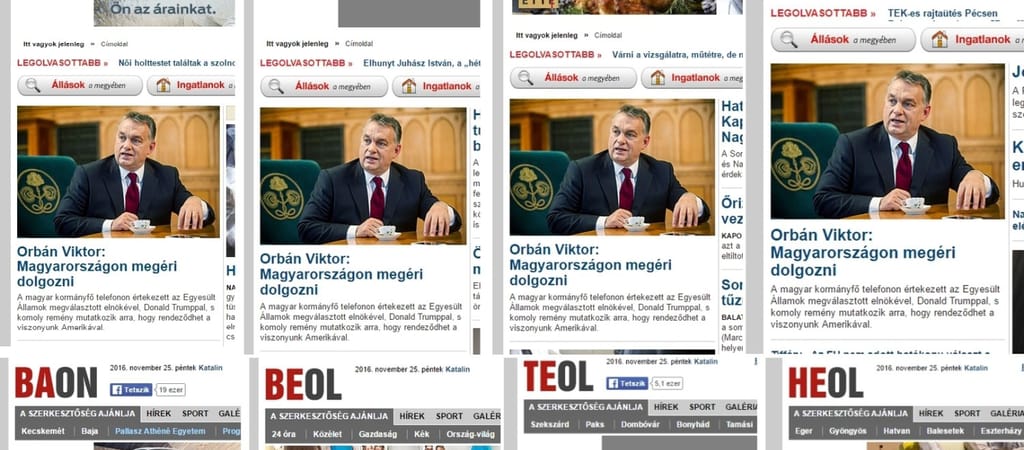Read the TEK-es rajtaütés Pécsen headline
Screen dimensions: 1024x450
point(942,13)
